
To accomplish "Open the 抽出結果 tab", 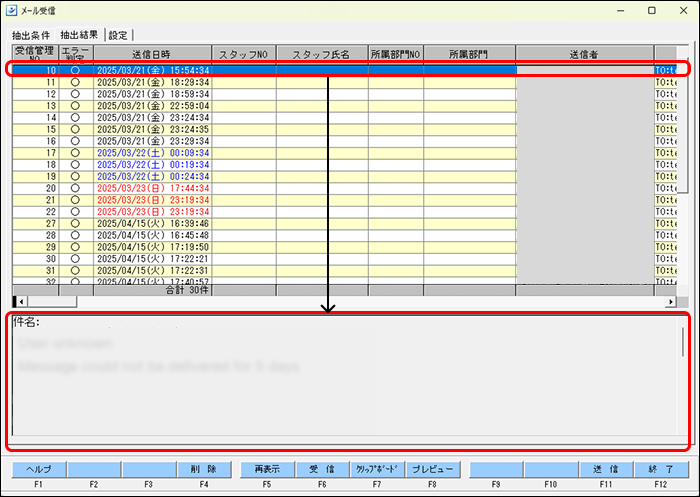I will click(79, 34).
